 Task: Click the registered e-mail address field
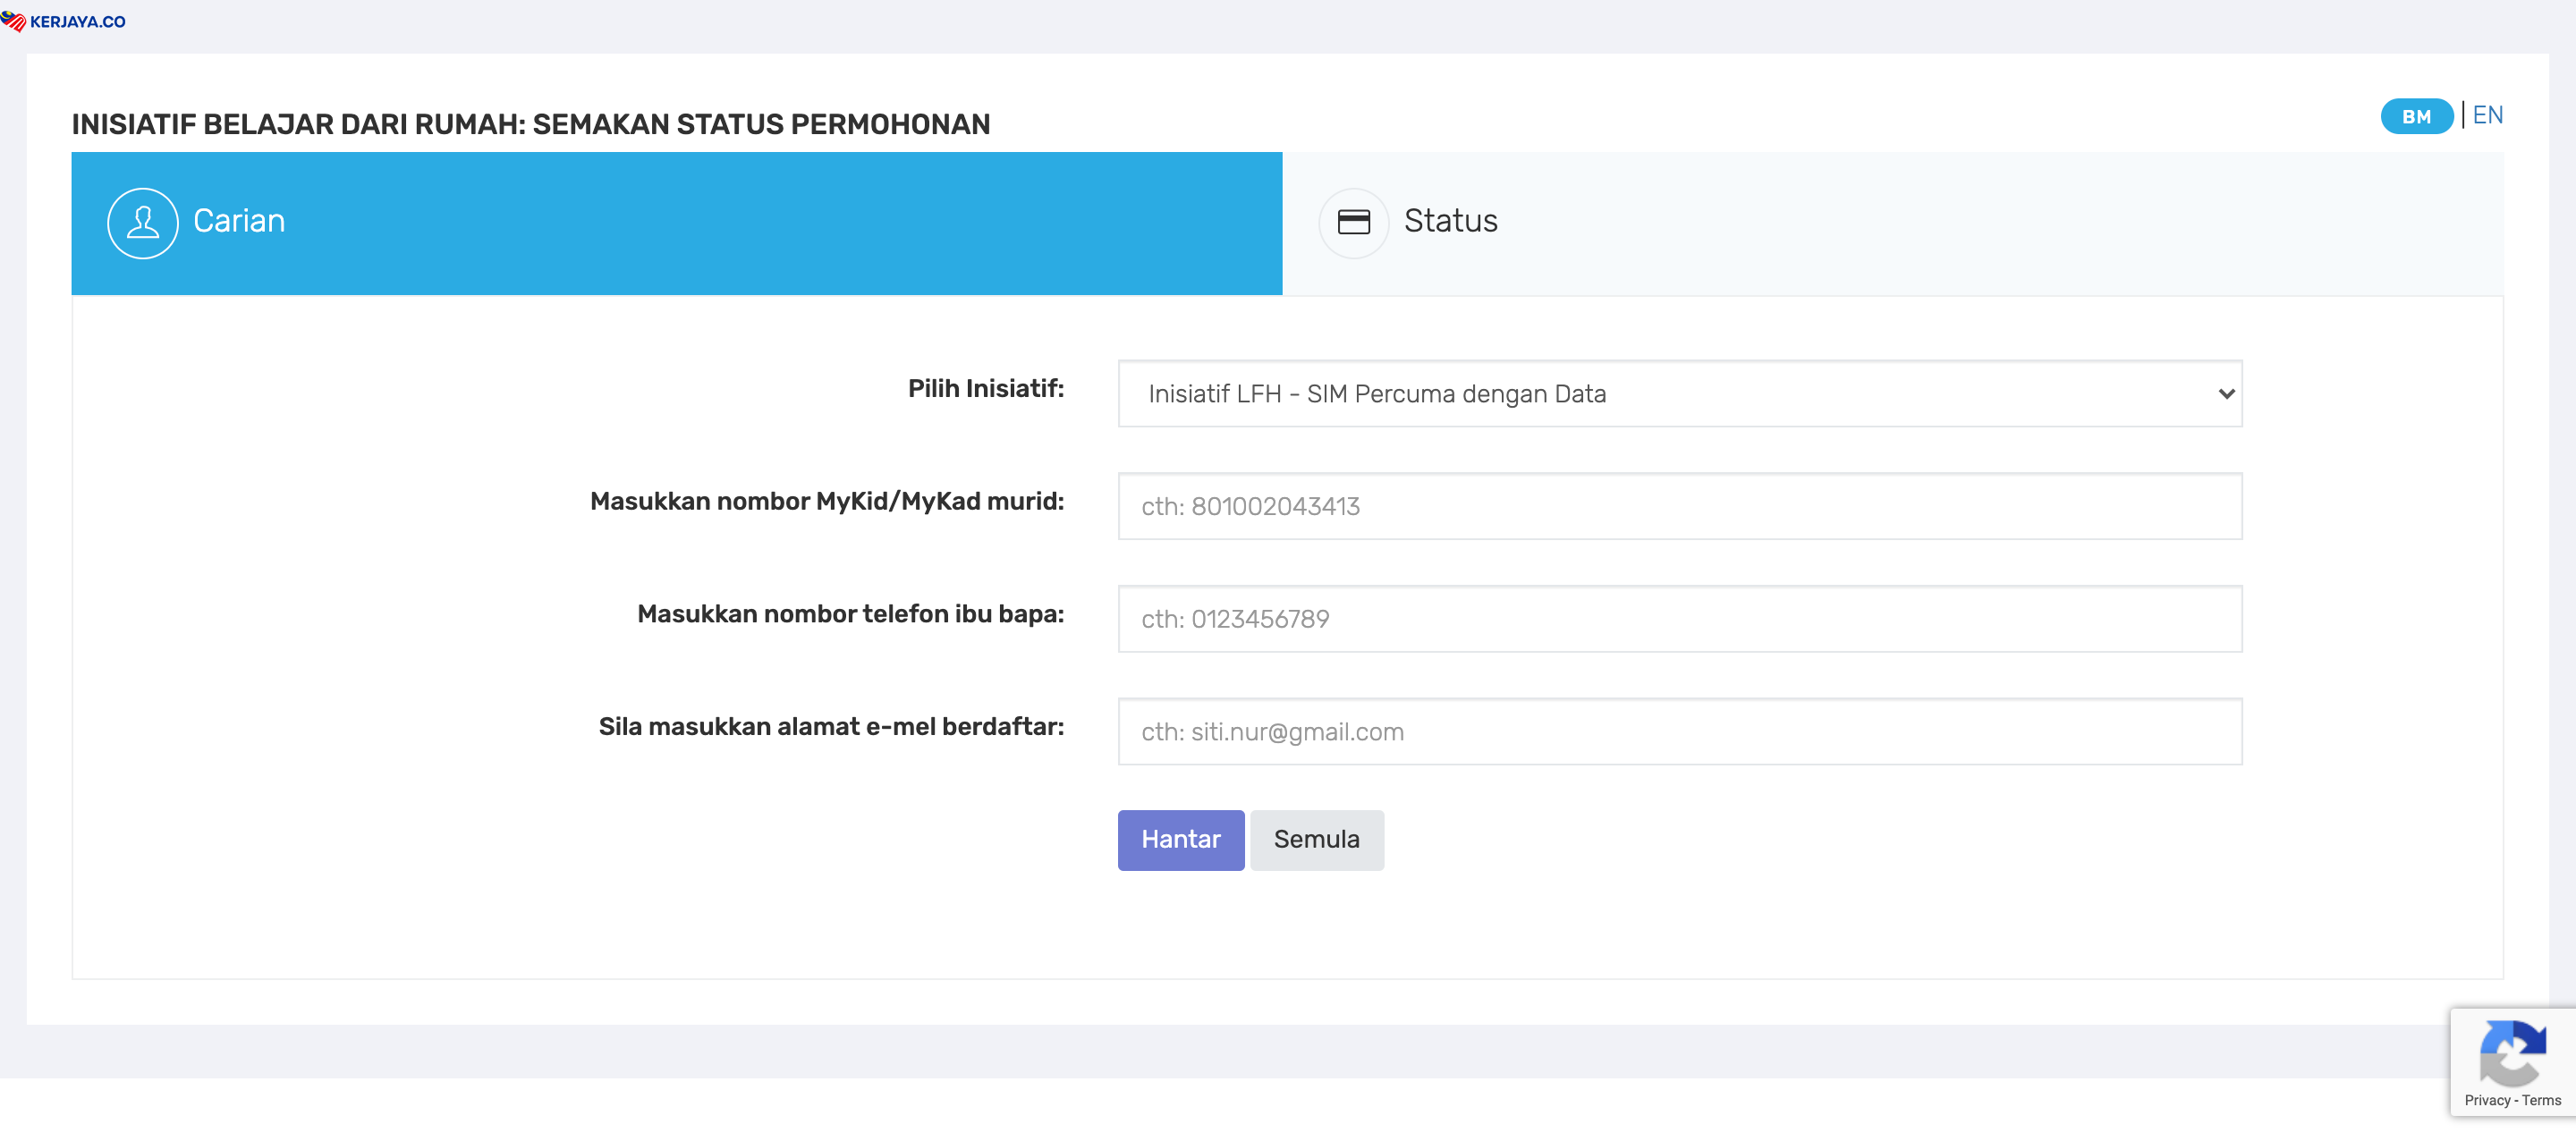(x=1679, y=732)
